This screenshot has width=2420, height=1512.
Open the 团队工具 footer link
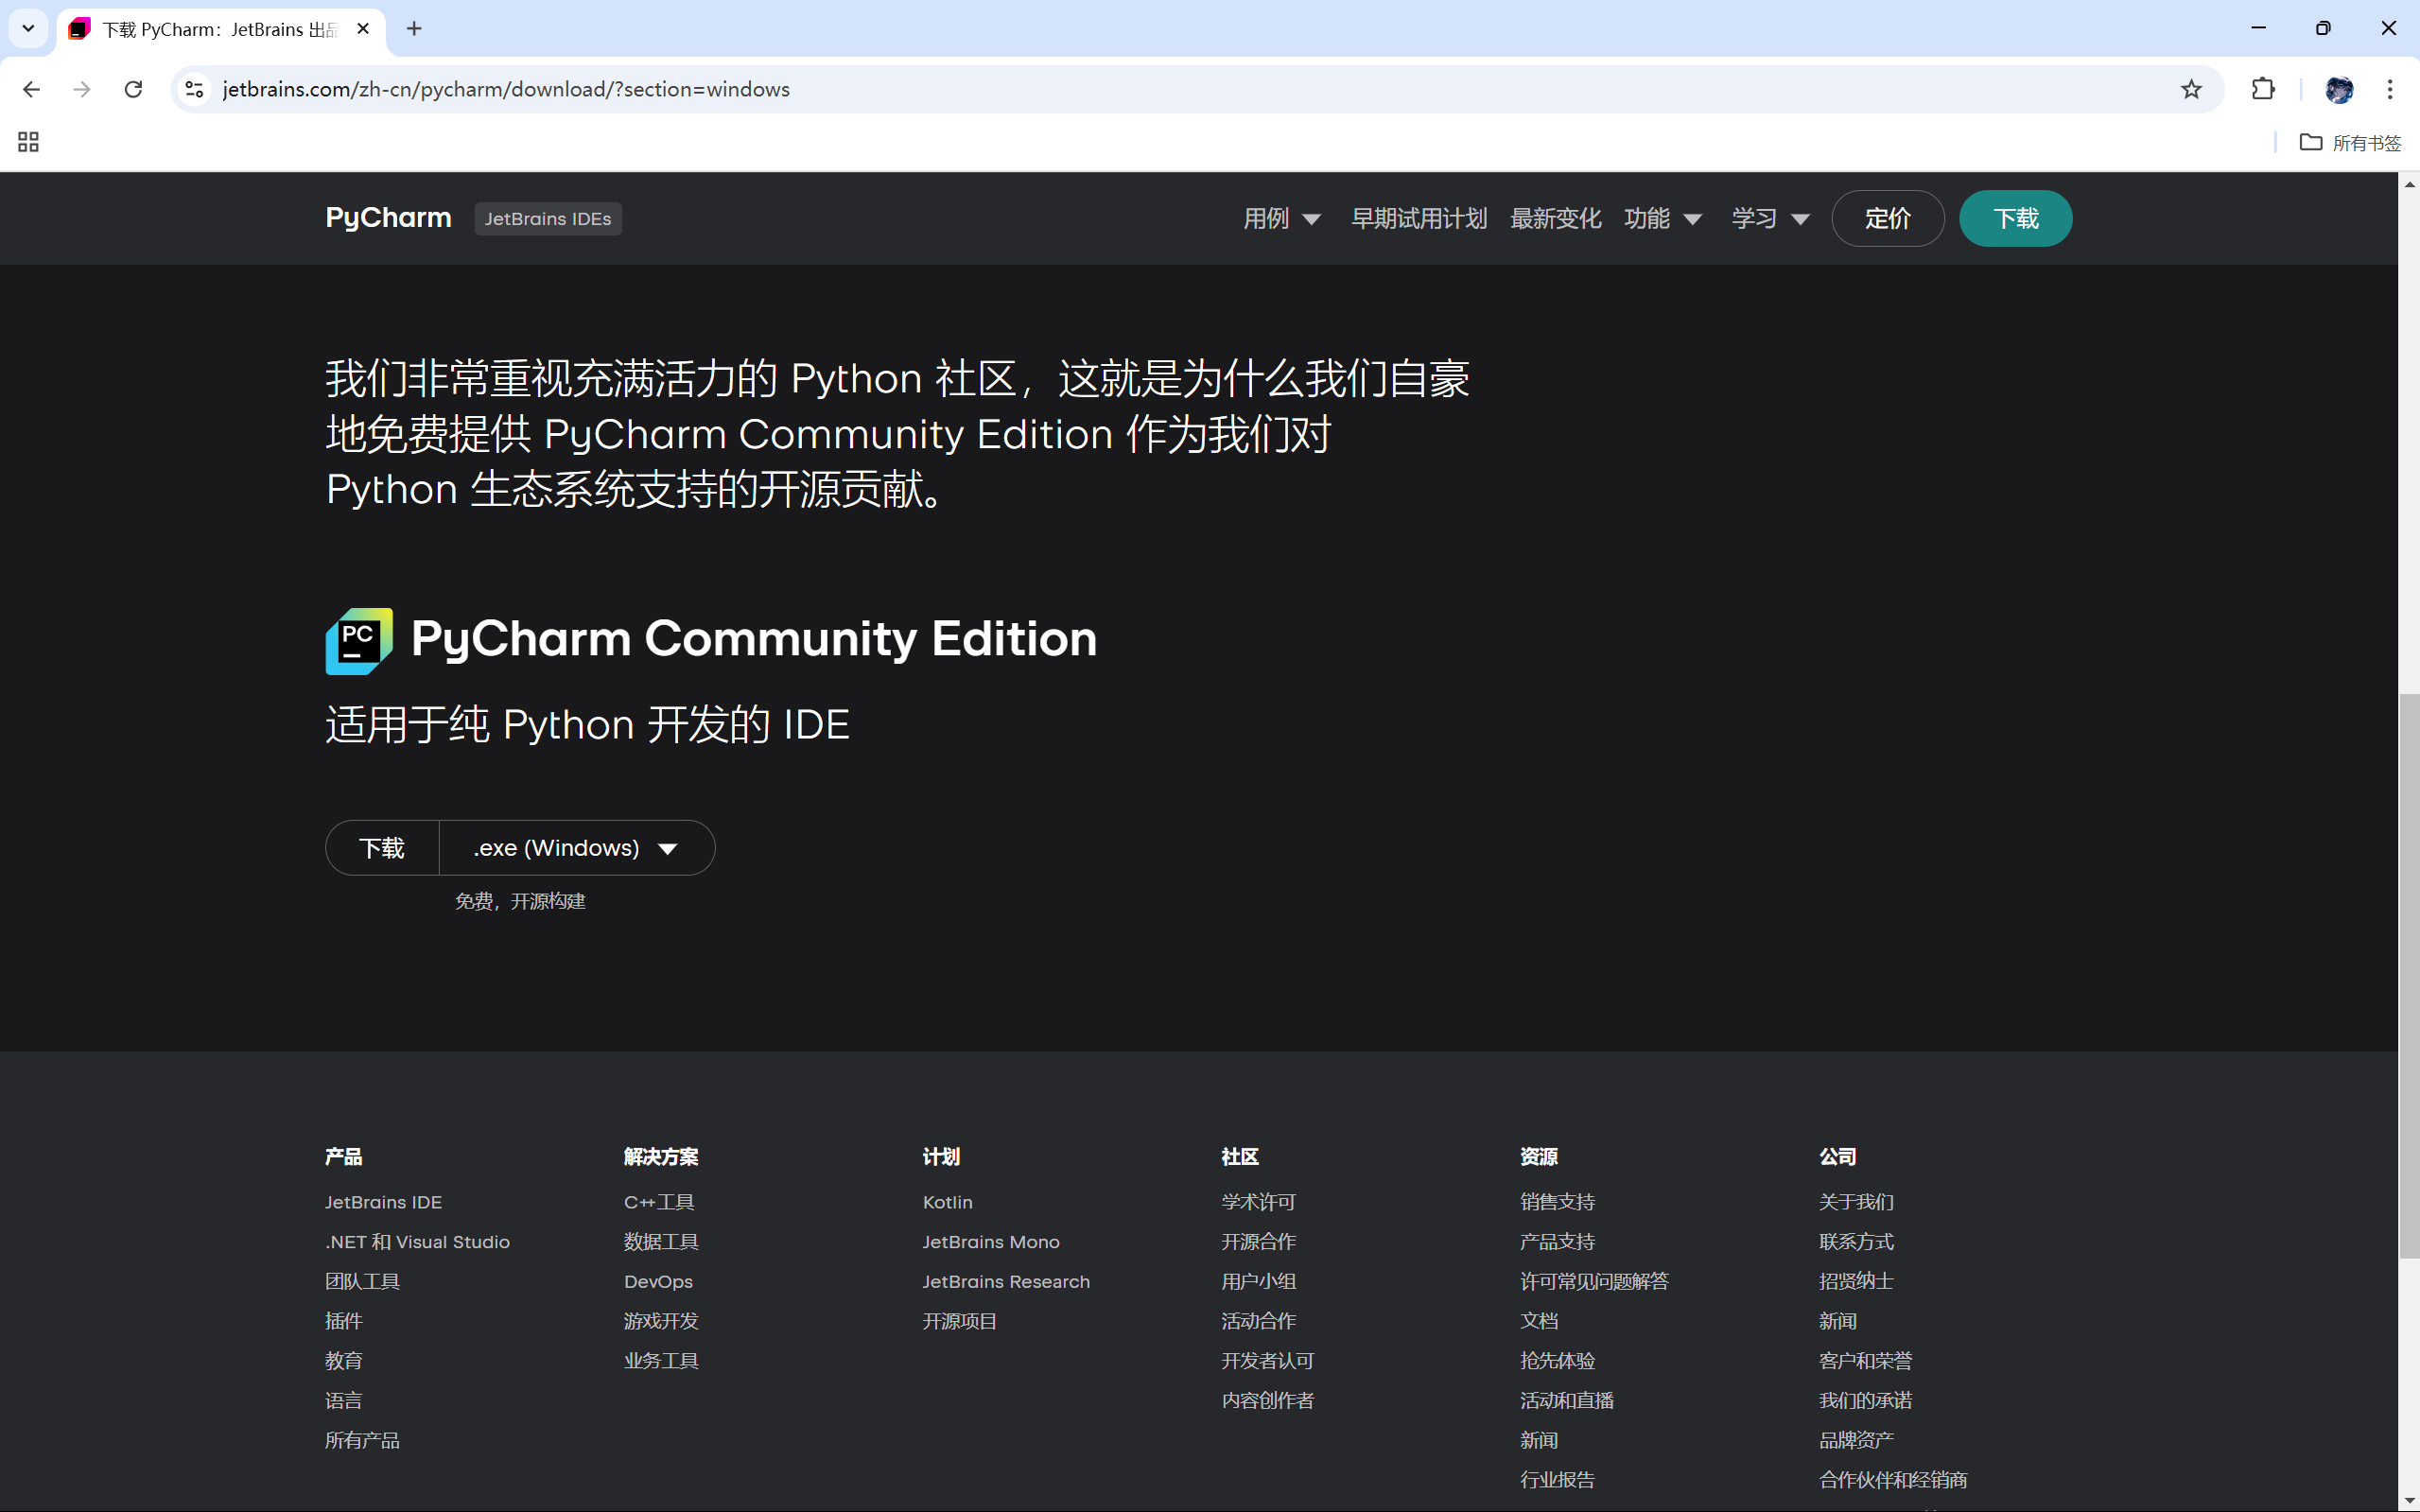(x=362, y=1281)
